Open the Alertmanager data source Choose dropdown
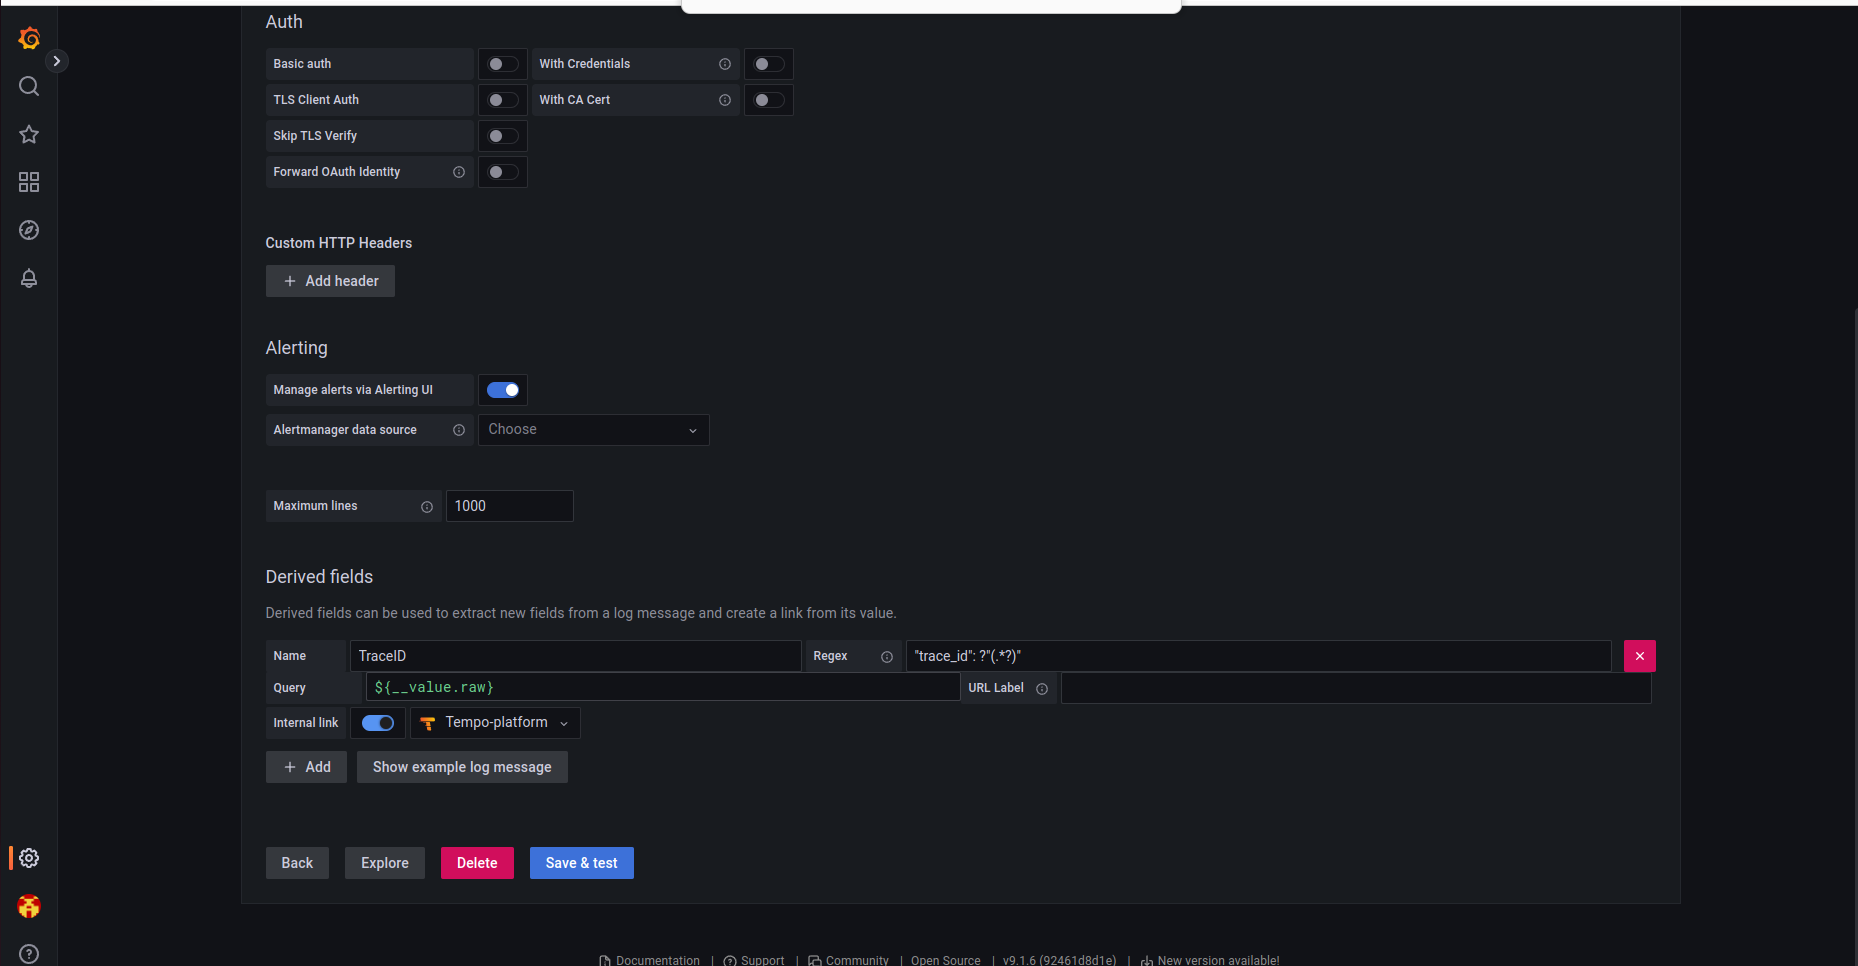The width and height of the screenshot is (1858, 966). point(594,430)
